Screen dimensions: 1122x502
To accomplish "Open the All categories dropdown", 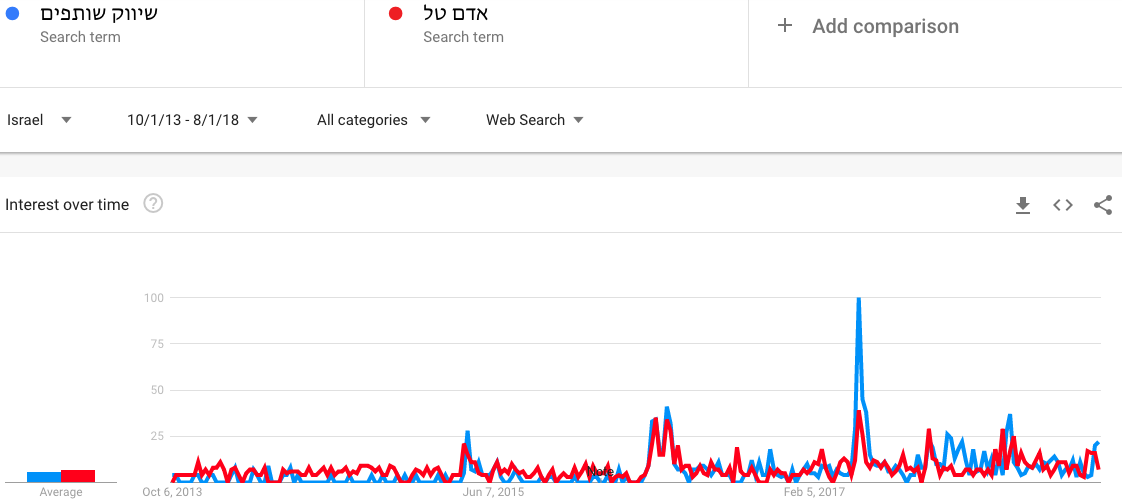I will 374,120.
